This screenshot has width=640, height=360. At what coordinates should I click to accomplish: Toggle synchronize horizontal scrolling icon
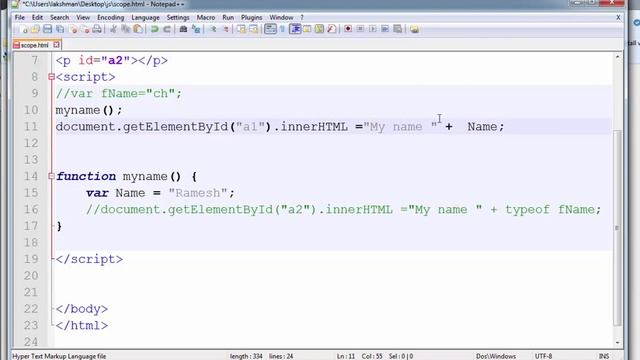pyautogui.click(x=253, y=29)
